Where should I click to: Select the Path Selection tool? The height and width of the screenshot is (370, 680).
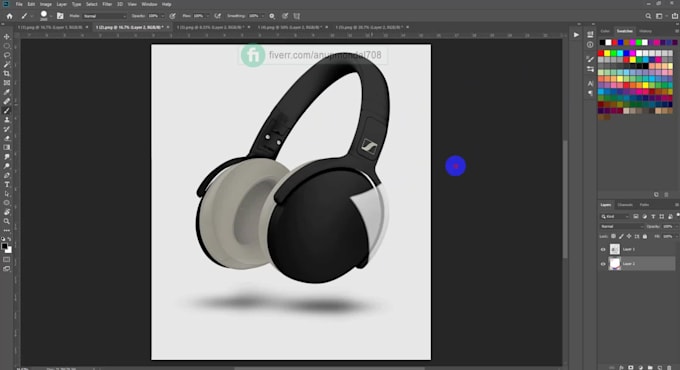pos(7,193)
